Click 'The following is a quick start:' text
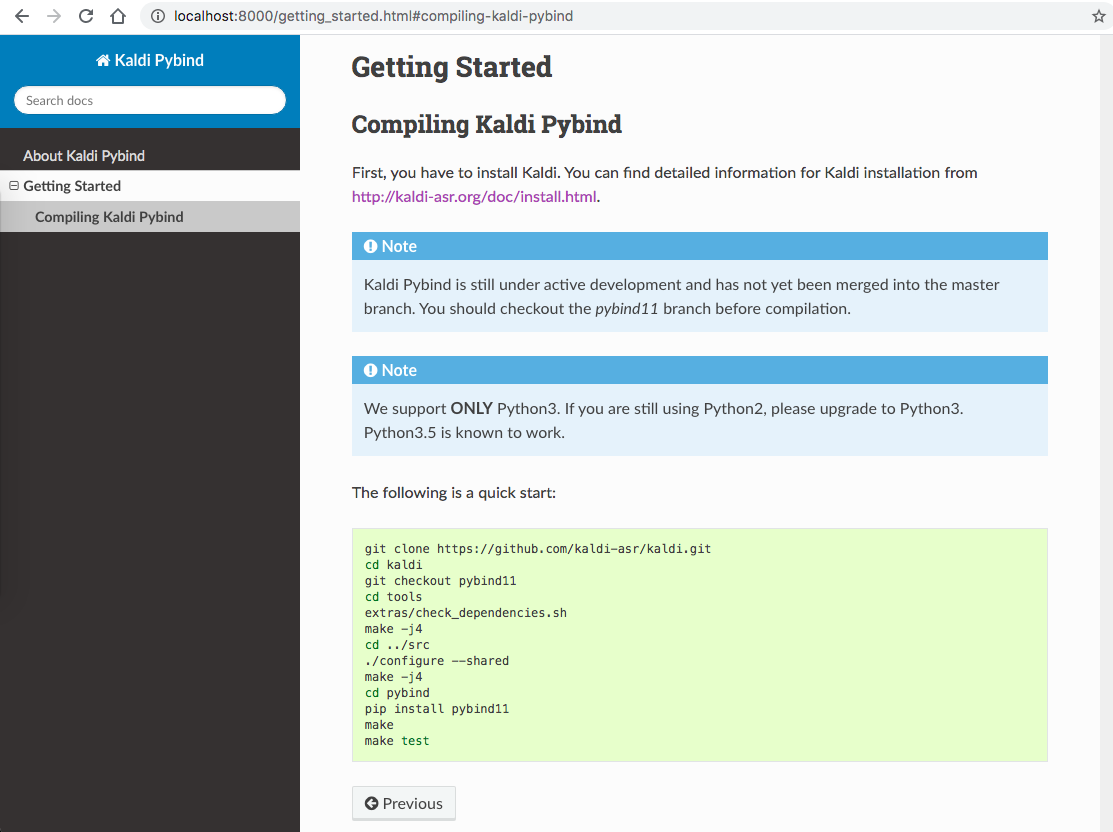1113x832 pixels. [454, 493]
